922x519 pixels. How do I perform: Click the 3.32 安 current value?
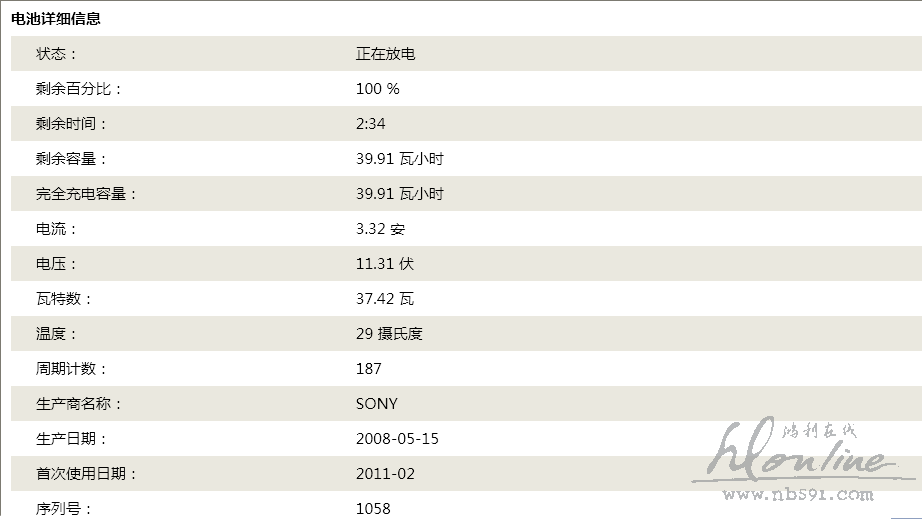[x=380, y=229]
